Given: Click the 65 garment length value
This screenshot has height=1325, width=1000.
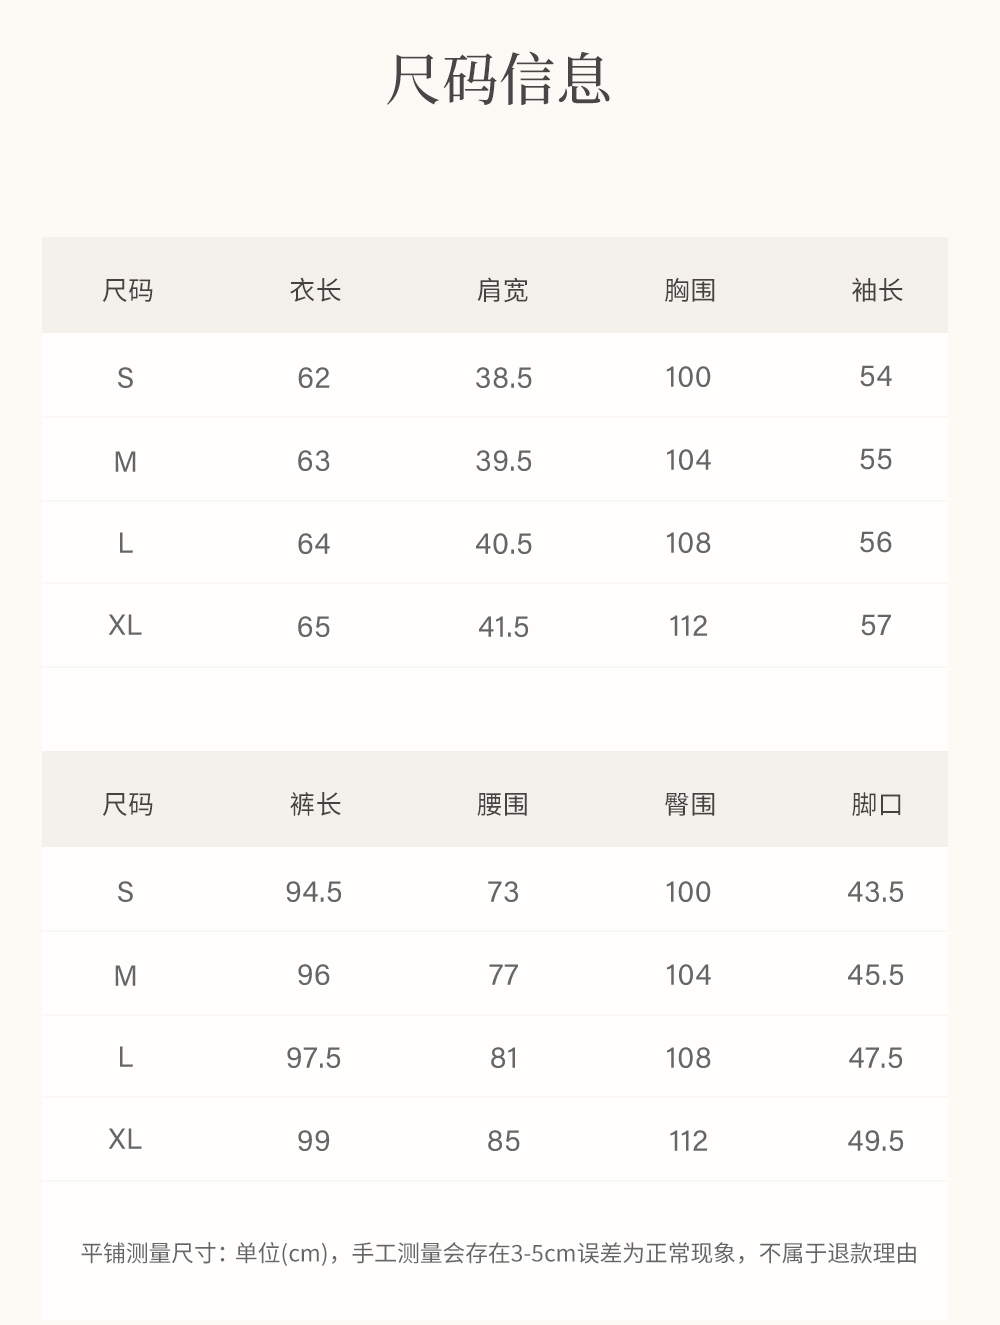Looking at the screenshot, I should [314, 627].
